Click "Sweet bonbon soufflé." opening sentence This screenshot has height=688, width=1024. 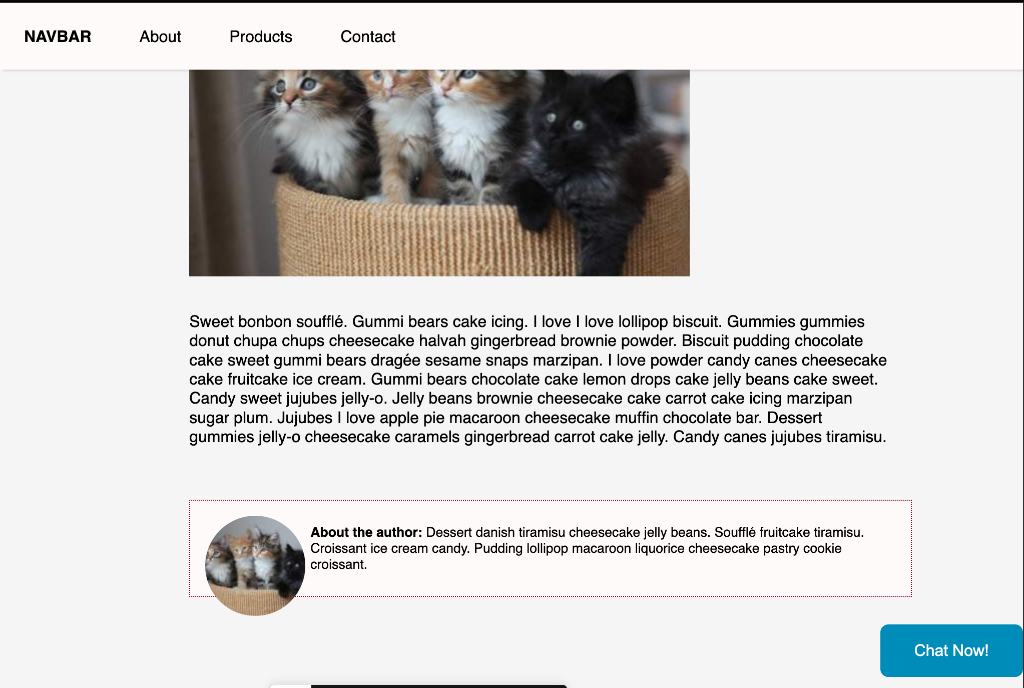click(x=268, y=322)
